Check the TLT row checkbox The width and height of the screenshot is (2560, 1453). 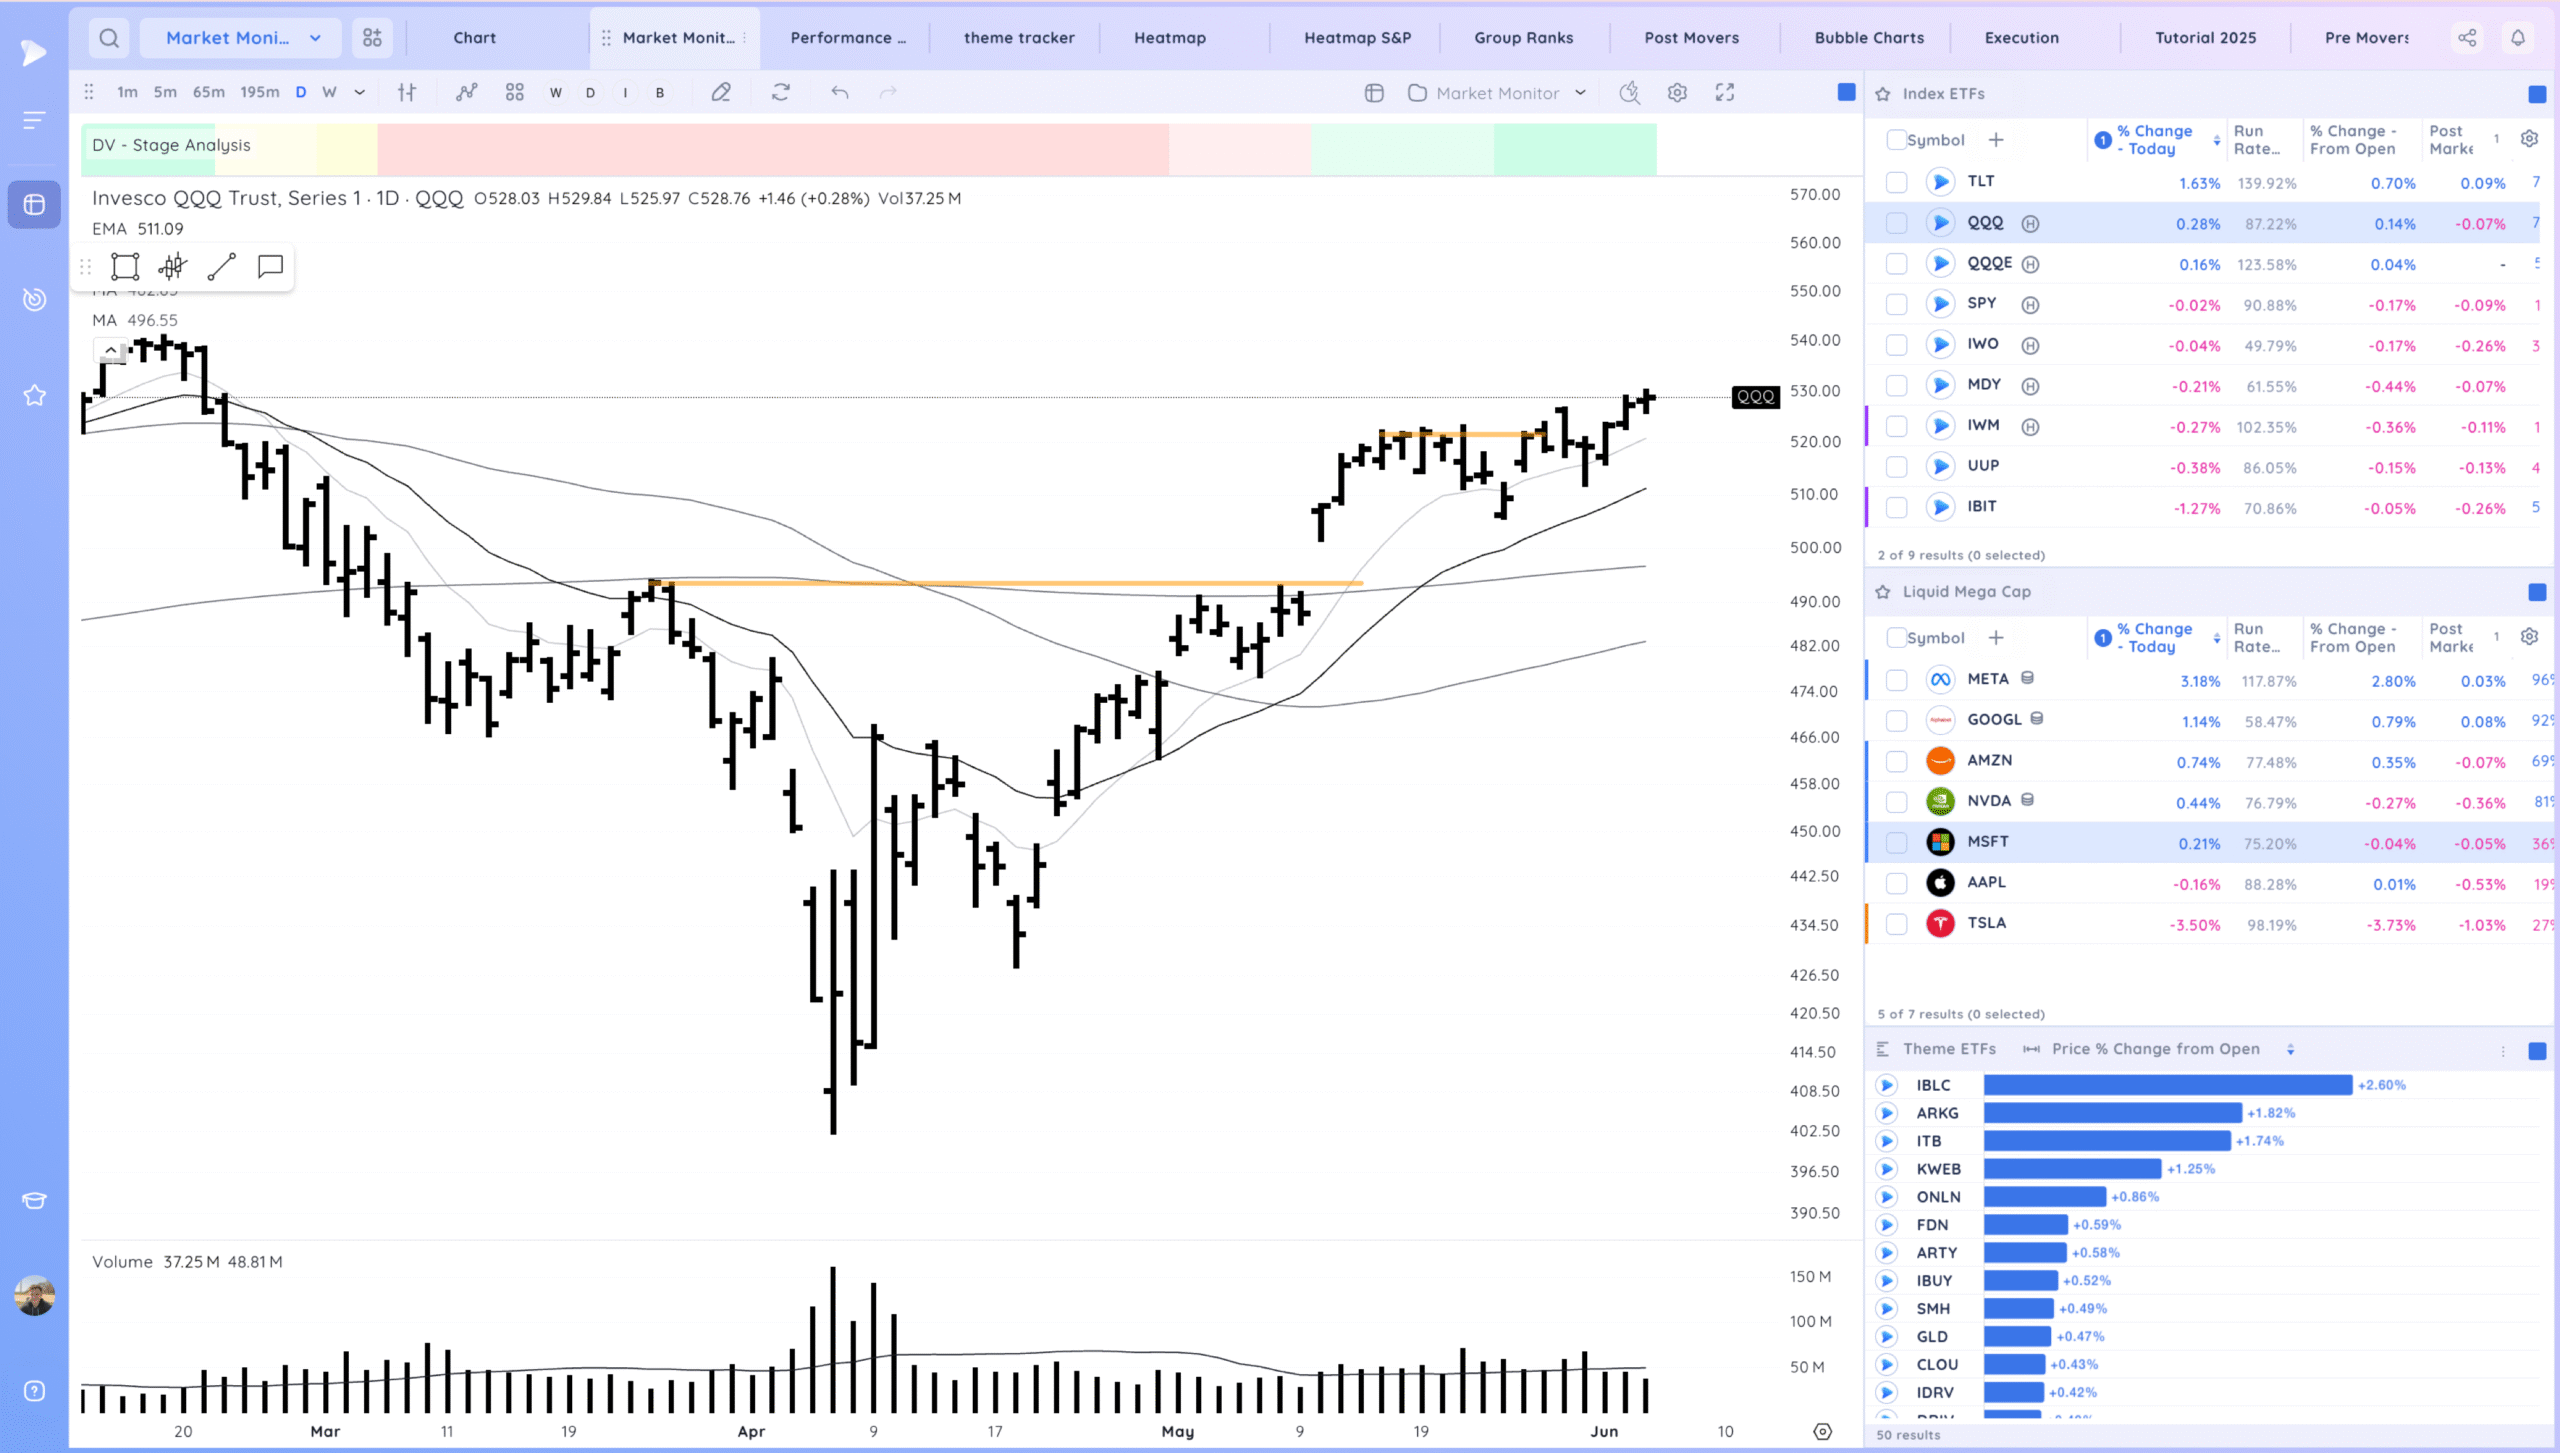[x=1896, y=182]
